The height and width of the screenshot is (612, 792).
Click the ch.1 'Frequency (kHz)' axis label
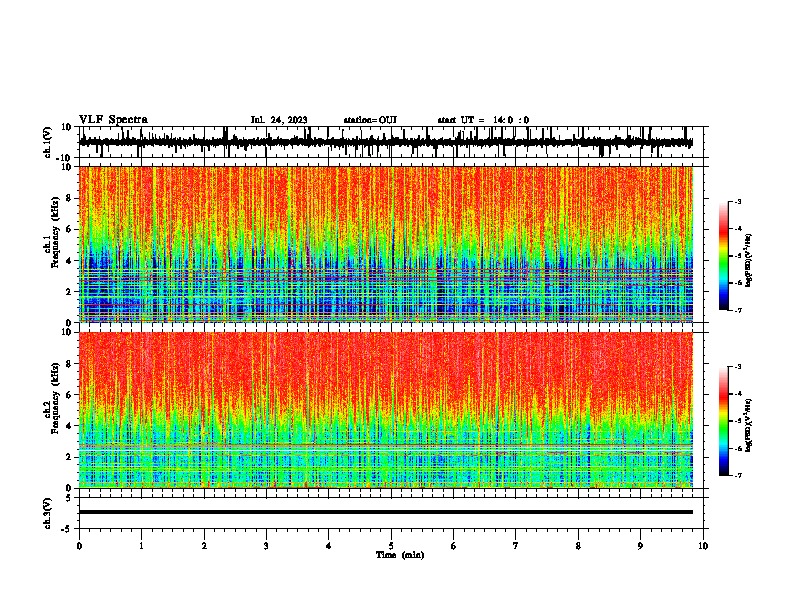pyautogui.click(x=56, y=233)
